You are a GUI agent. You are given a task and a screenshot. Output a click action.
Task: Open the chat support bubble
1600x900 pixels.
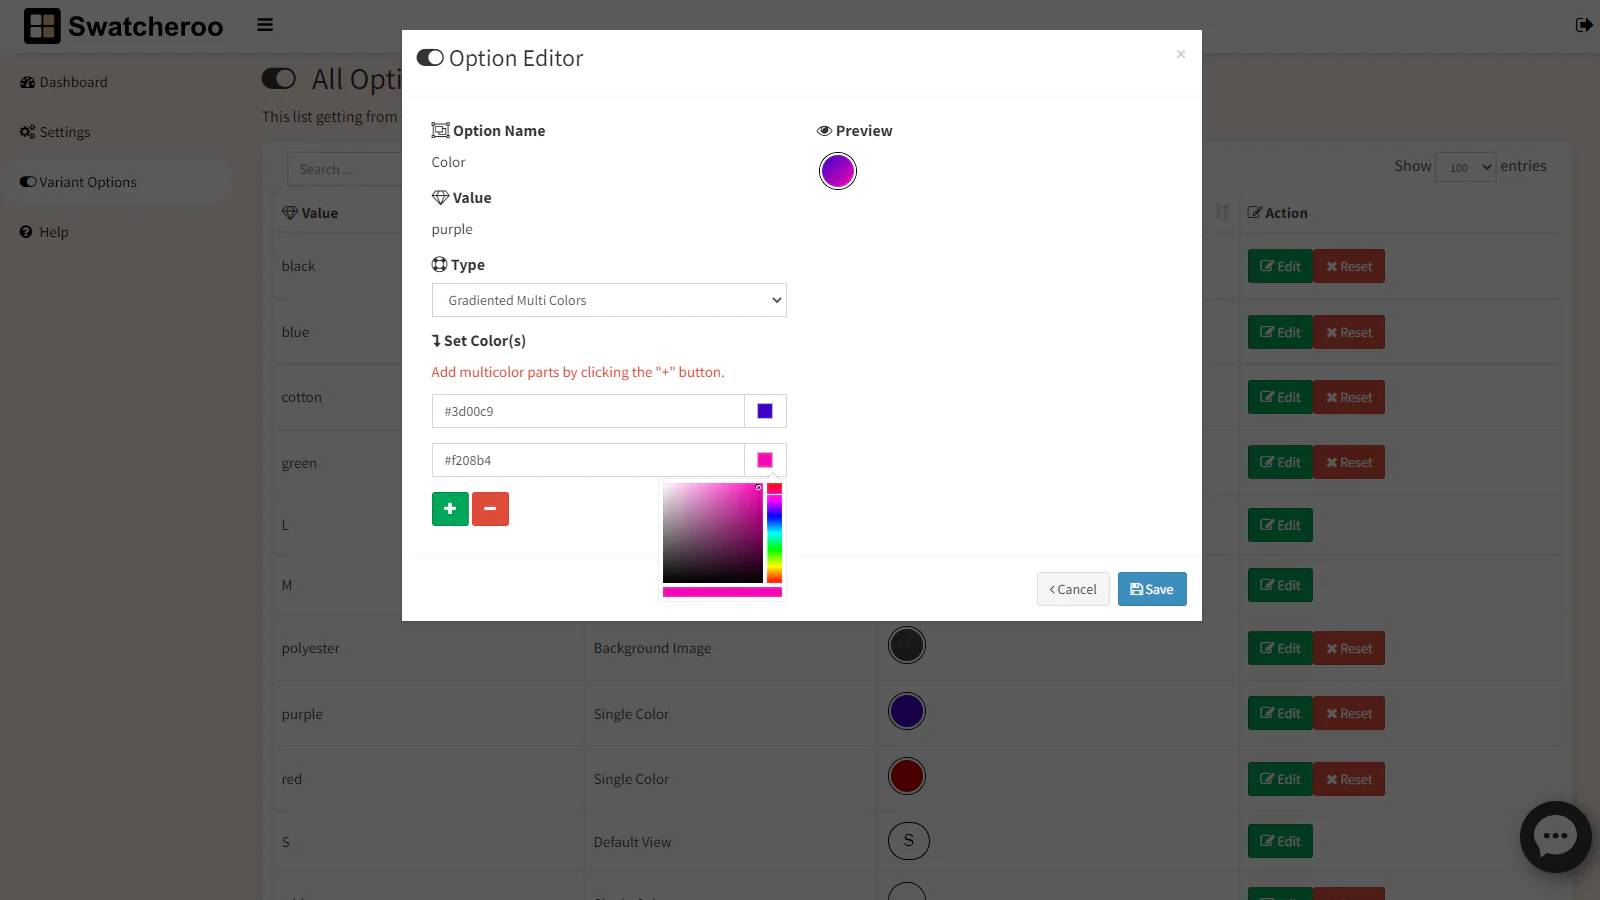(1555, 837)
